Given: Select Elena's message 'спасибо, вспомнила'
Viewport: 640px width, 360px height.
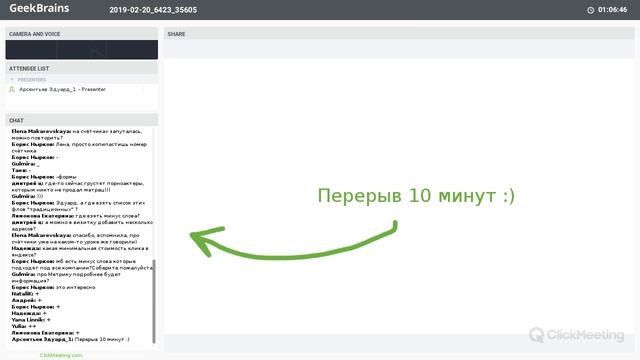Looking at the screenshot, I should [76, 238].
